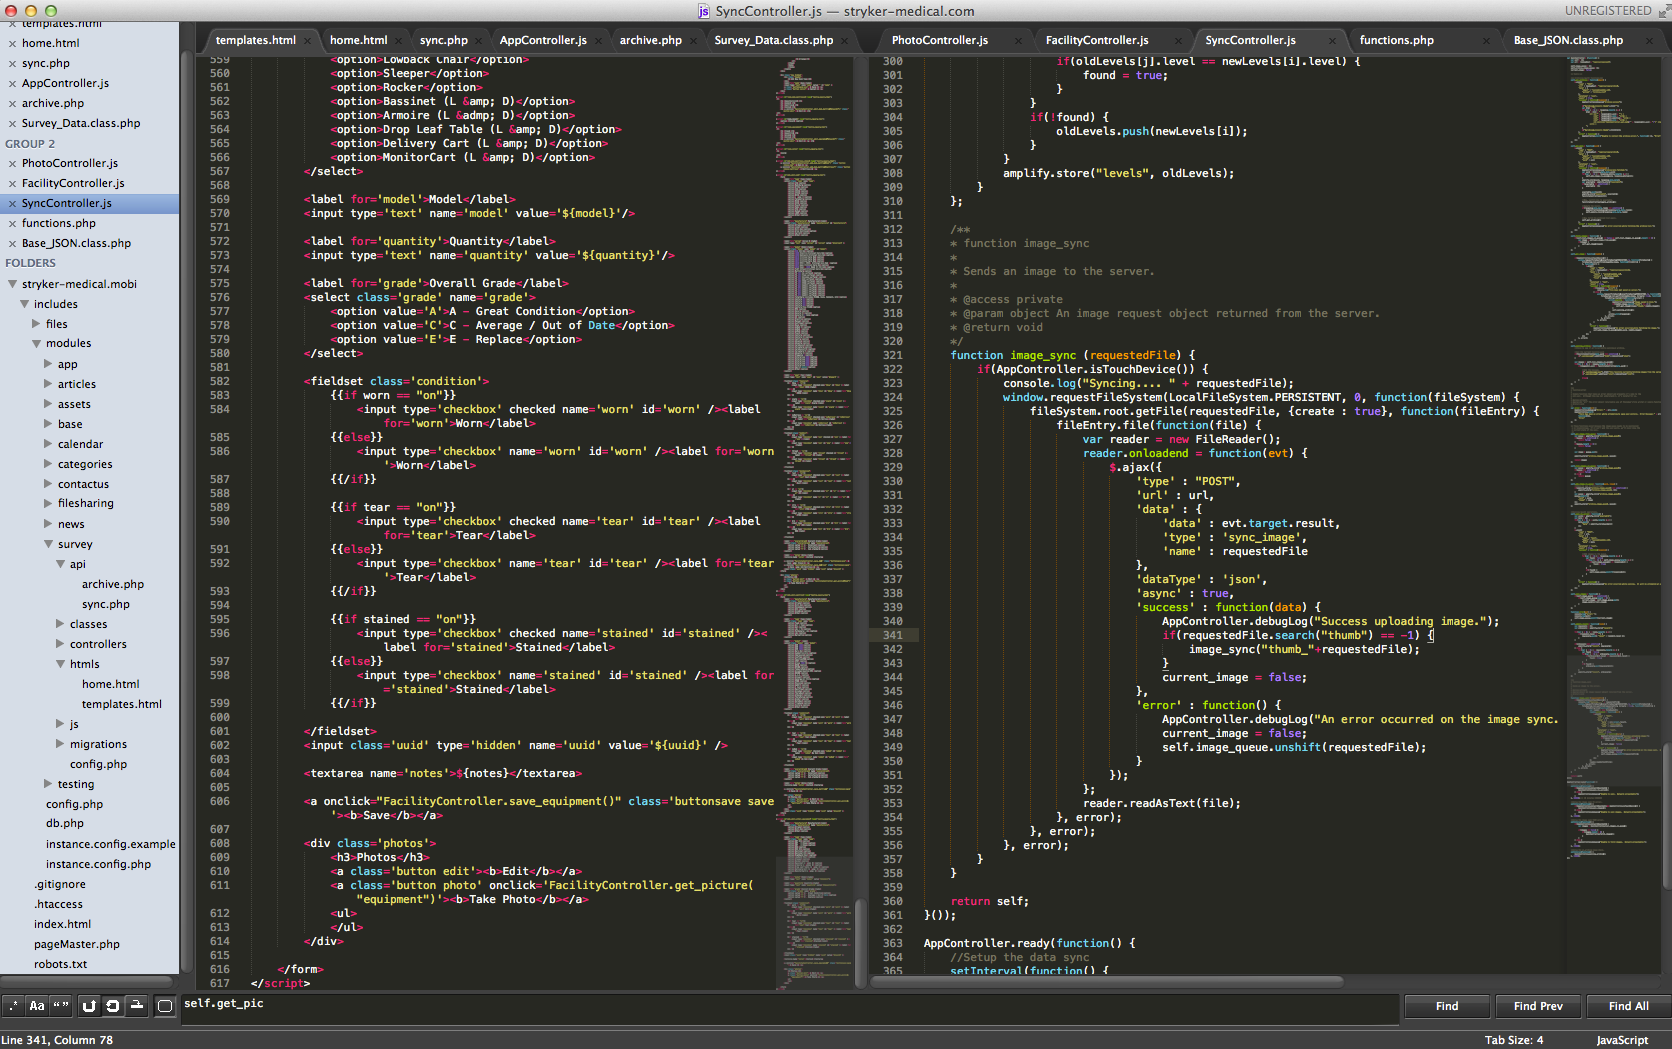Click sidebar X next to Base_JSON.class.php

[12, 244]
